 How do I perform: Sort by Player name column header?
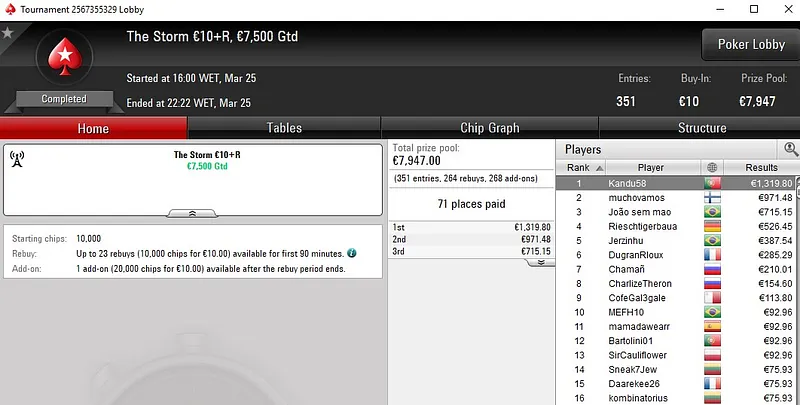coord(651,168)
